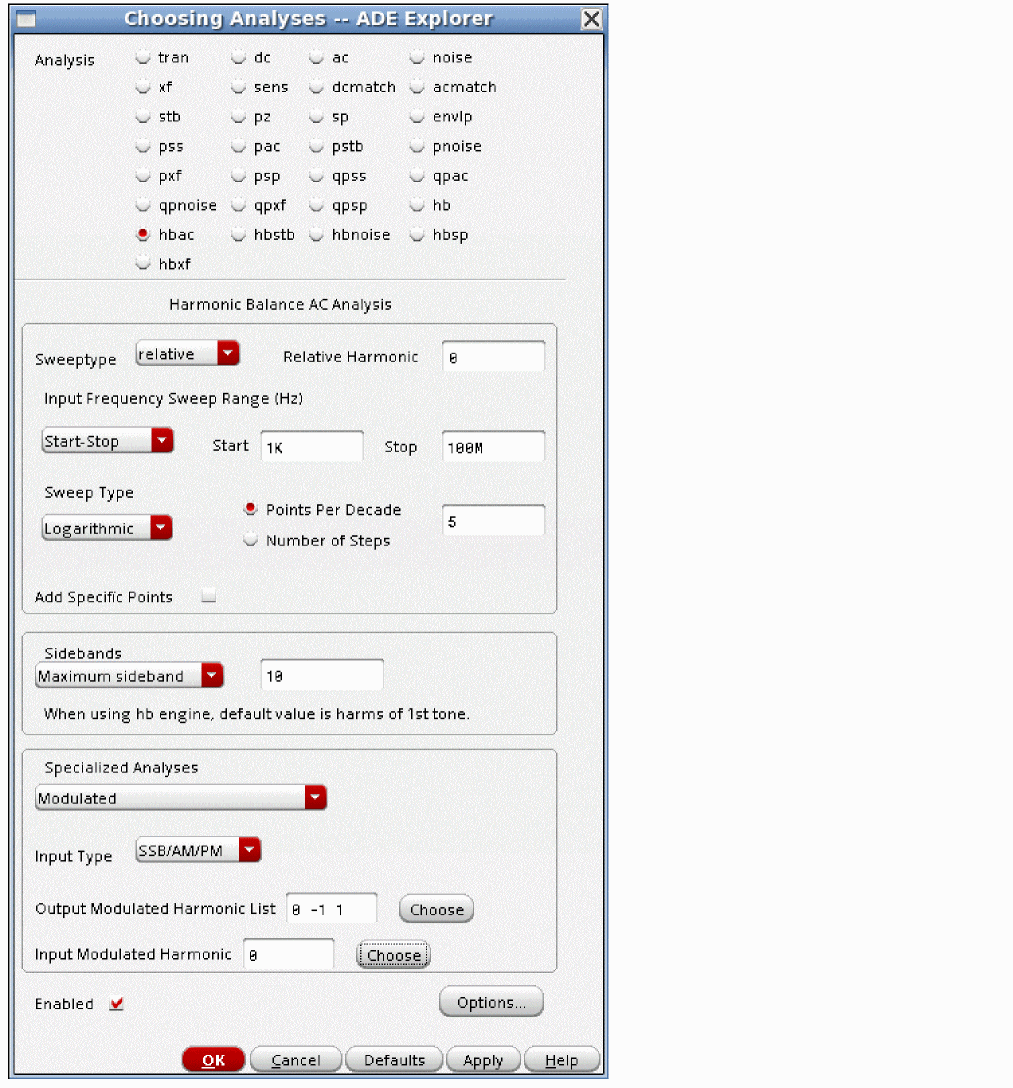
Task: Select the hbac analysis radio button
Action: pyautogui.click(x=143, y=235)
